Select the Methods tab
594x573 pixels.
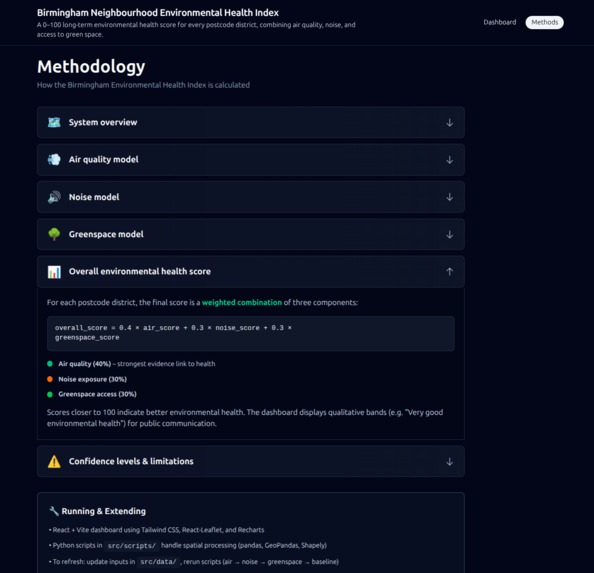pyautogui.click(x=544, y=22)
